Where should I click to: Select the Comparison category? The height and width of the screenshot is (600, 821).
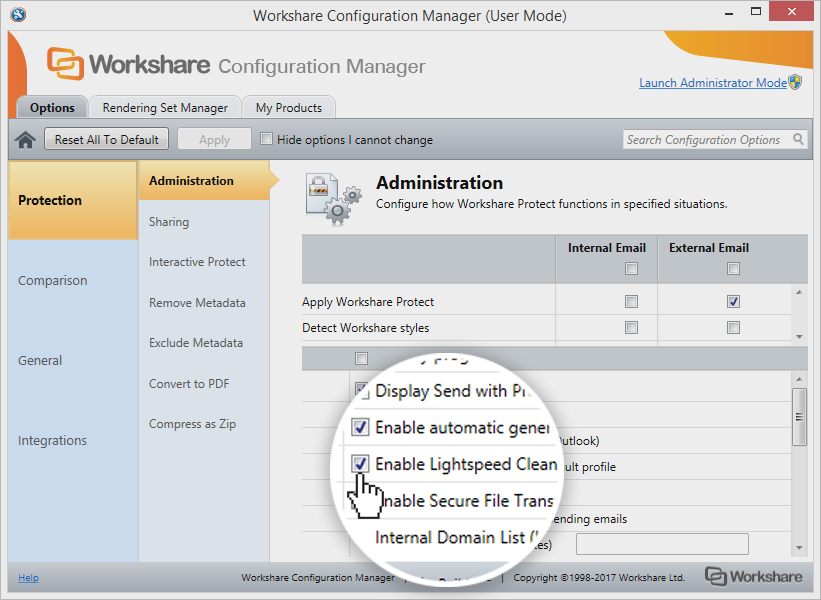73,281
